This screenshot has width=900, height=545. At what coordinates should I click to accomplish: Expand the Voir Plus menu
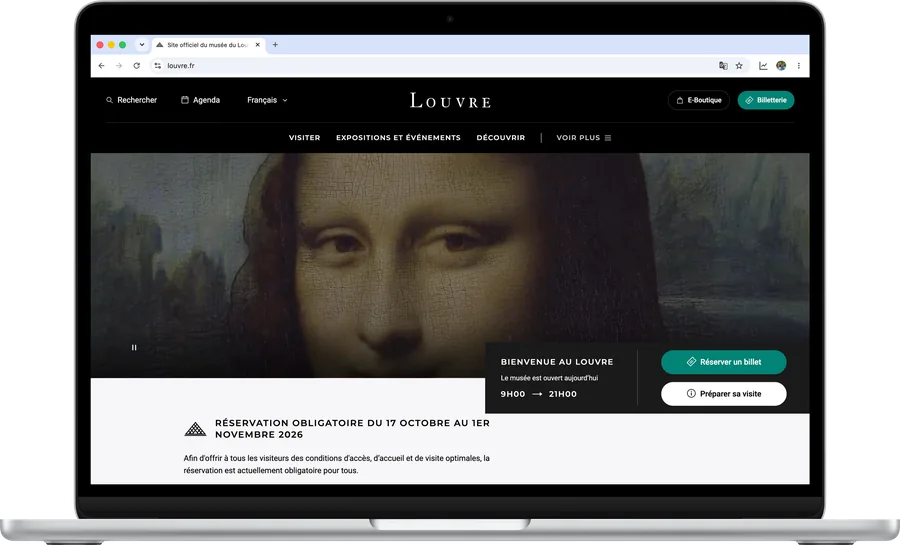coord(584,138)
